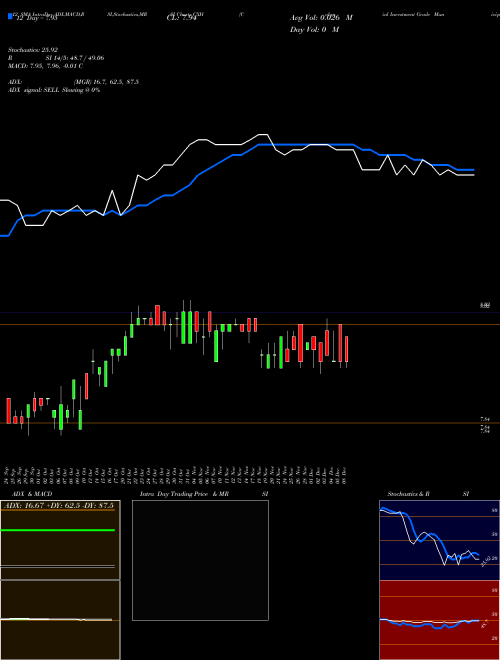Click the RSI 14/3: 48.7 / 49.66 reading
Screen dimensions: 500x660
click(x=56, y=58)
